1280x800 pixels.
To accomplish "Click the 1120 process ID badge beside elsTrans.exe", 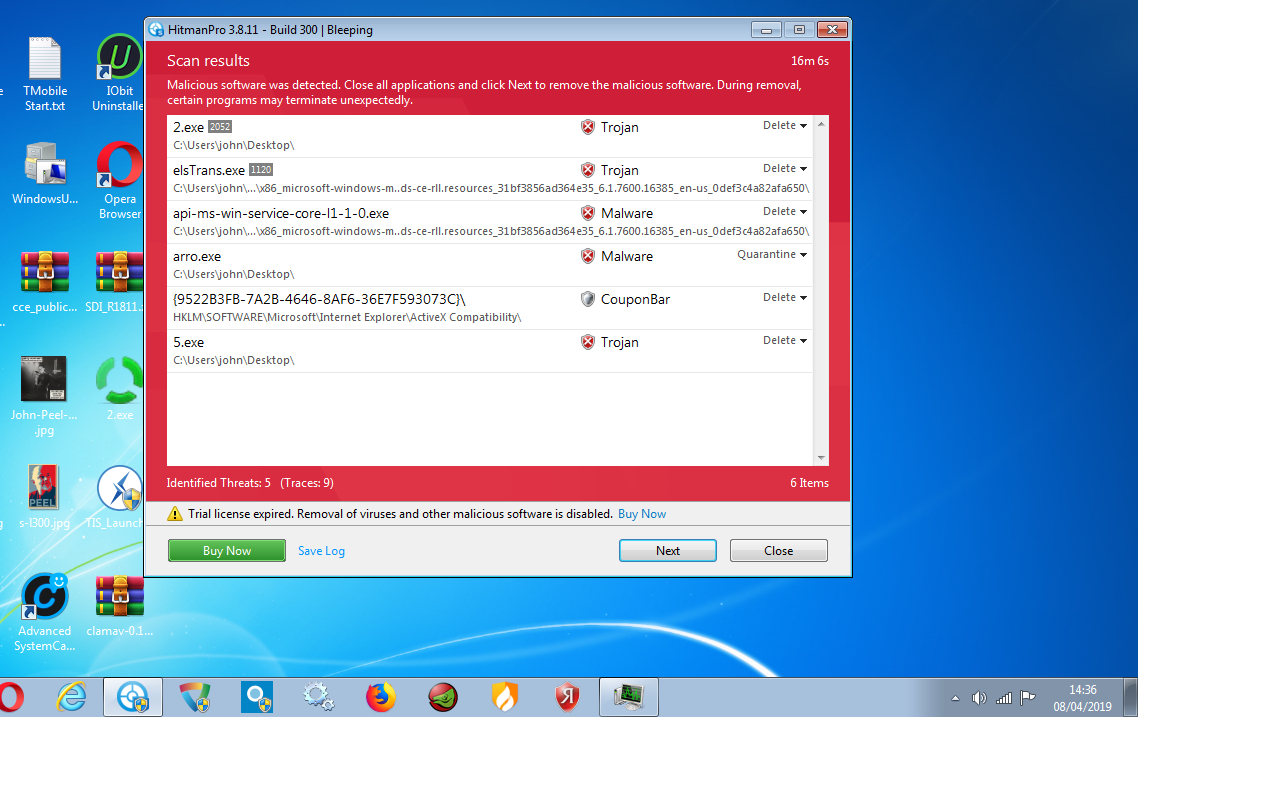I will tap(261, 170).
